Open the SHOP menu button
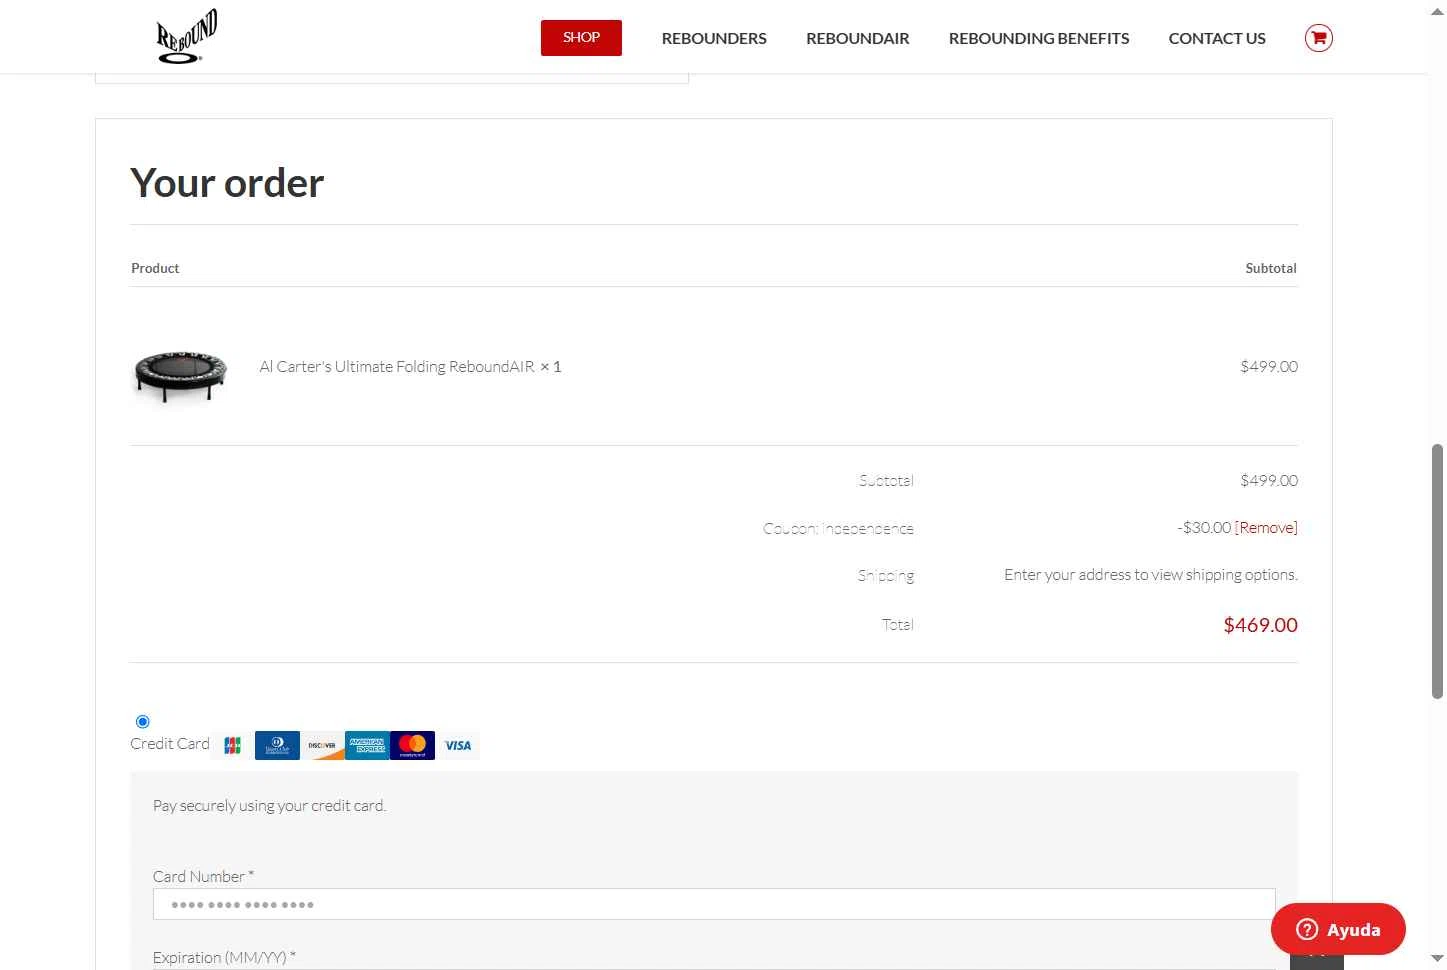 [x=581, y=38]
